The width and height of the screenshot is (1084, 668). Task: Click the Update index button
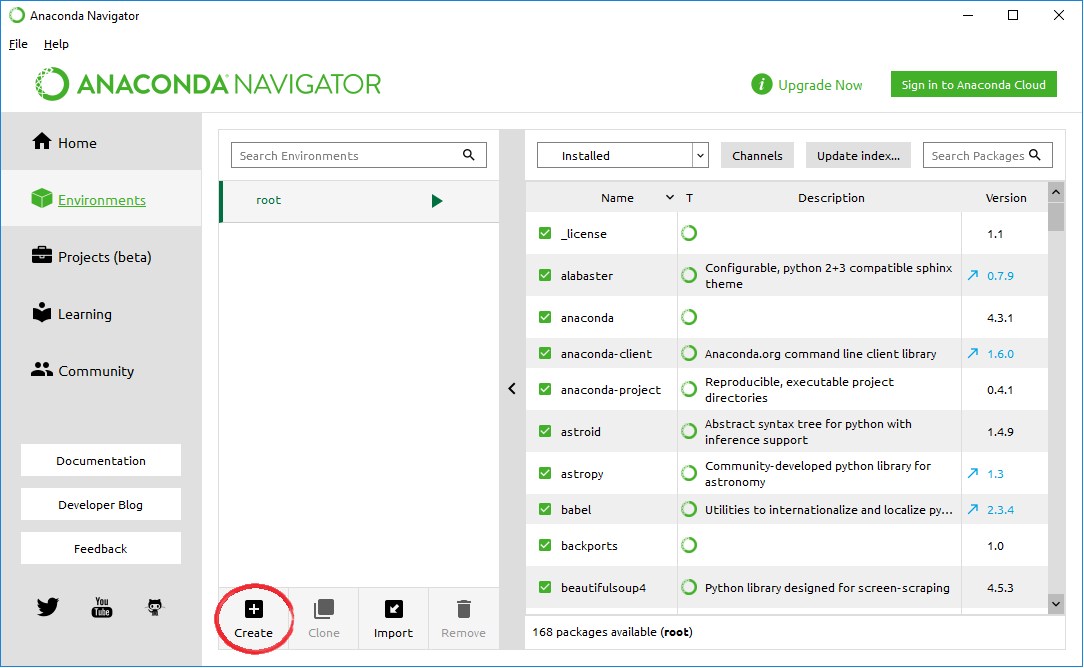coord(857,156)
